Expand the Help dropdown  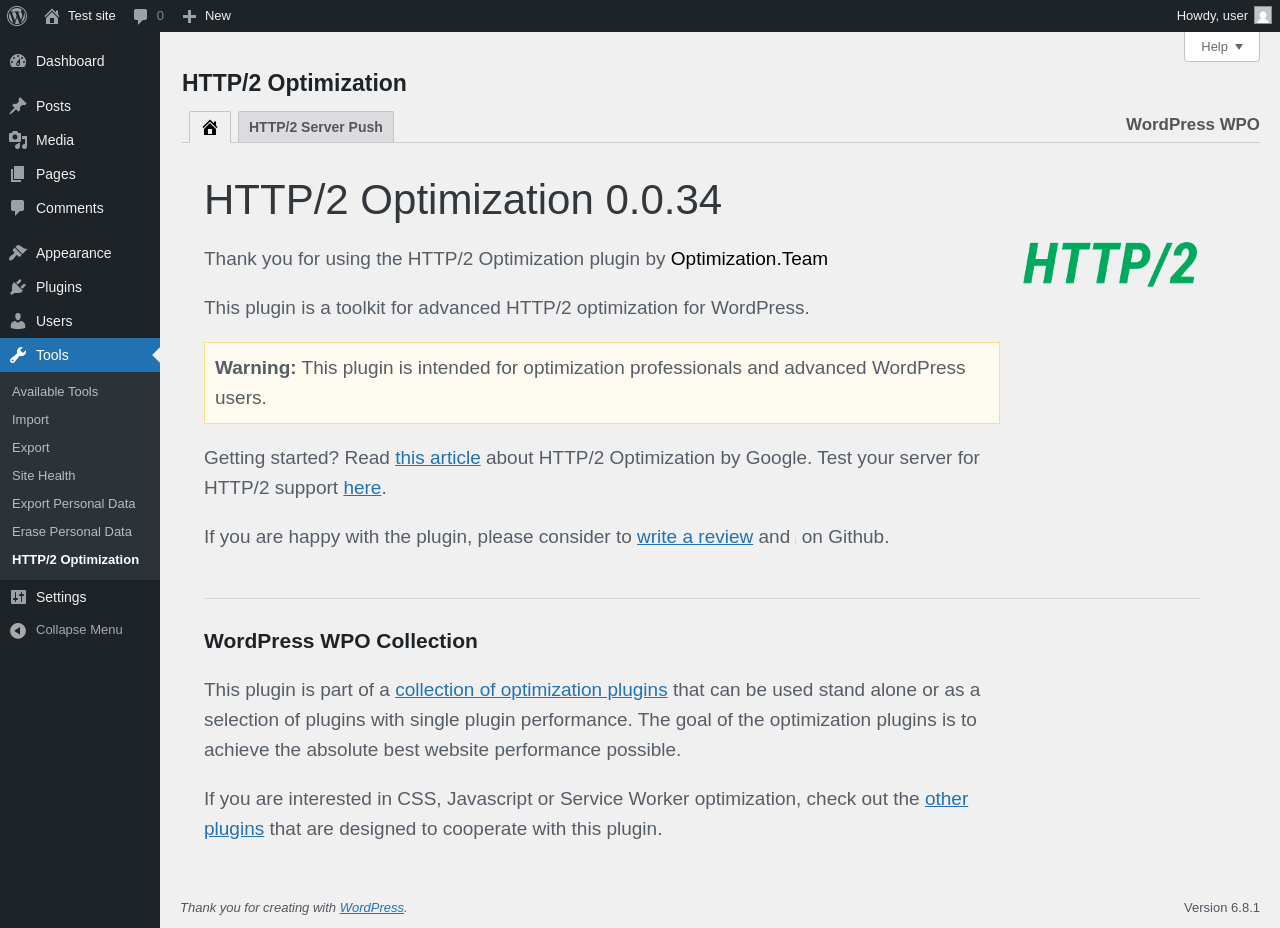pos(1222,46)
